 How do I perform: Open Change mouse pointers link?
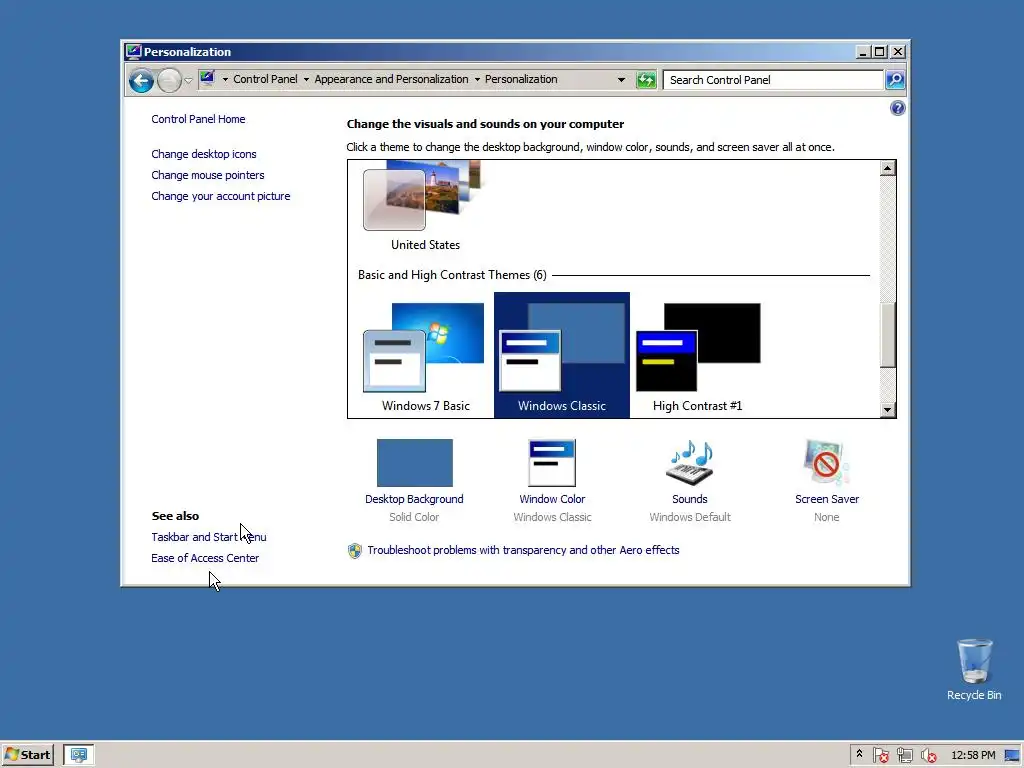click(208, 175)
